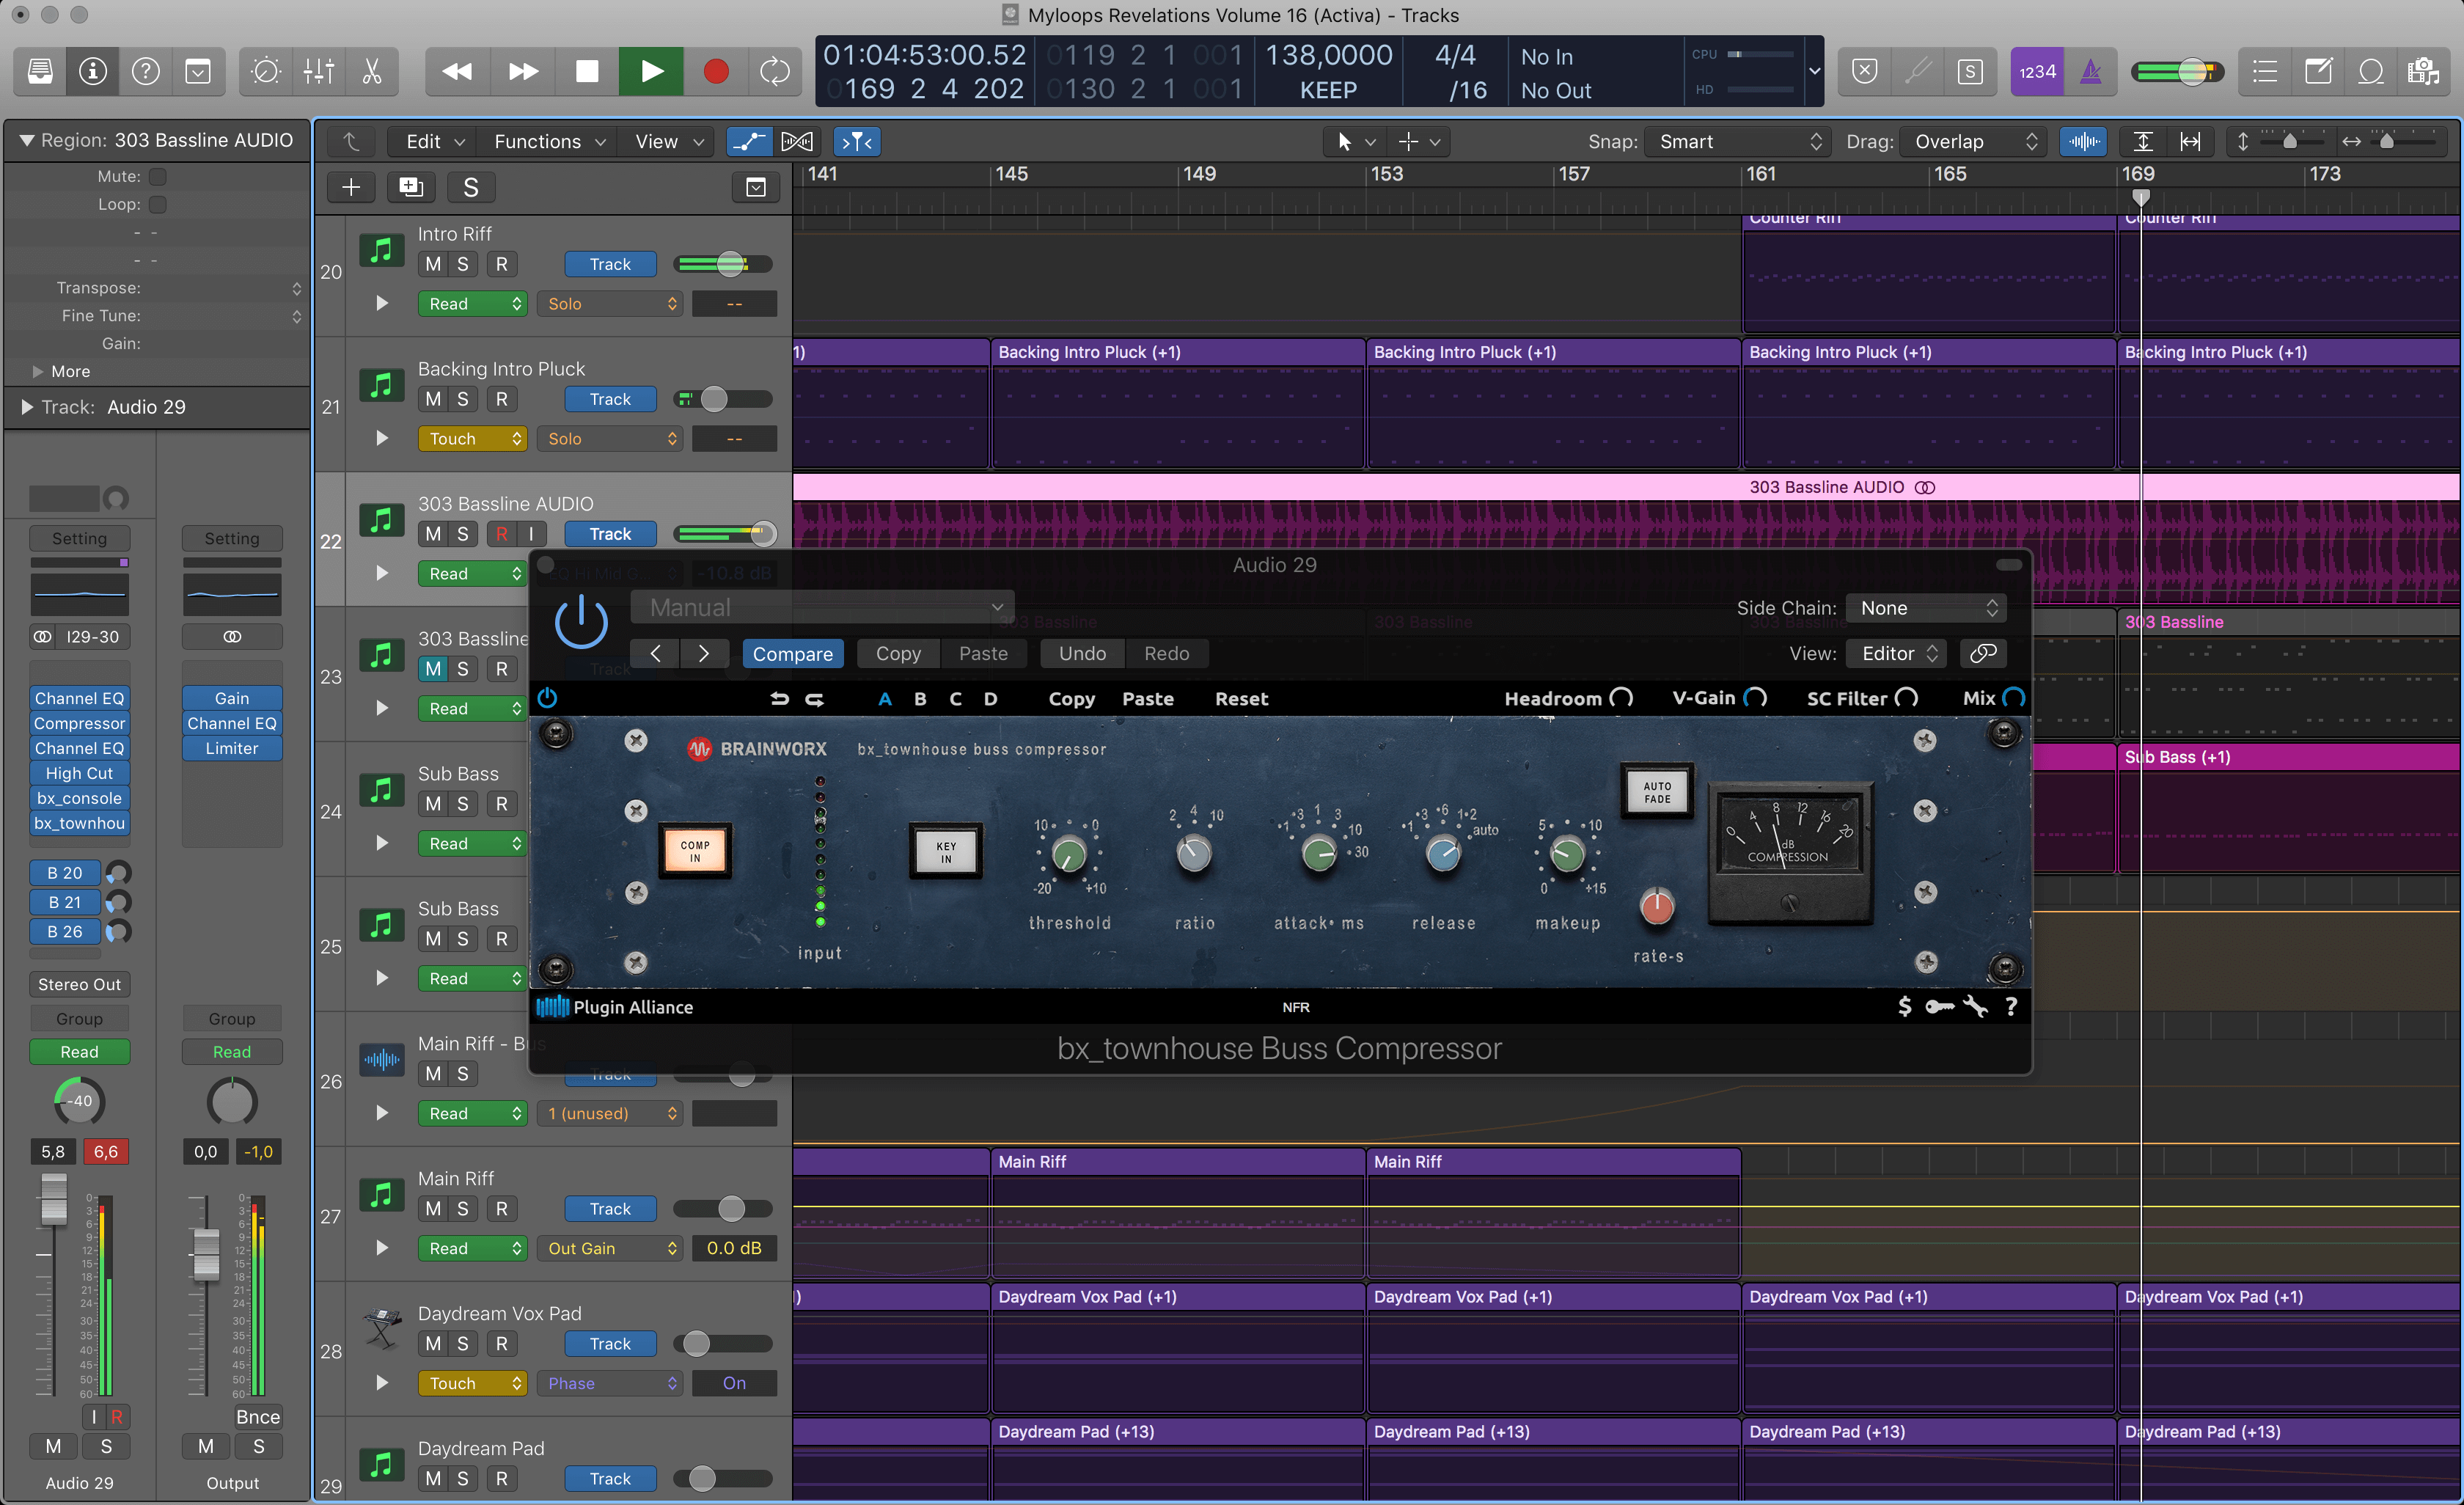Mute the Sub Bass track 24
2464x1505 pixels.
point(433,803)
